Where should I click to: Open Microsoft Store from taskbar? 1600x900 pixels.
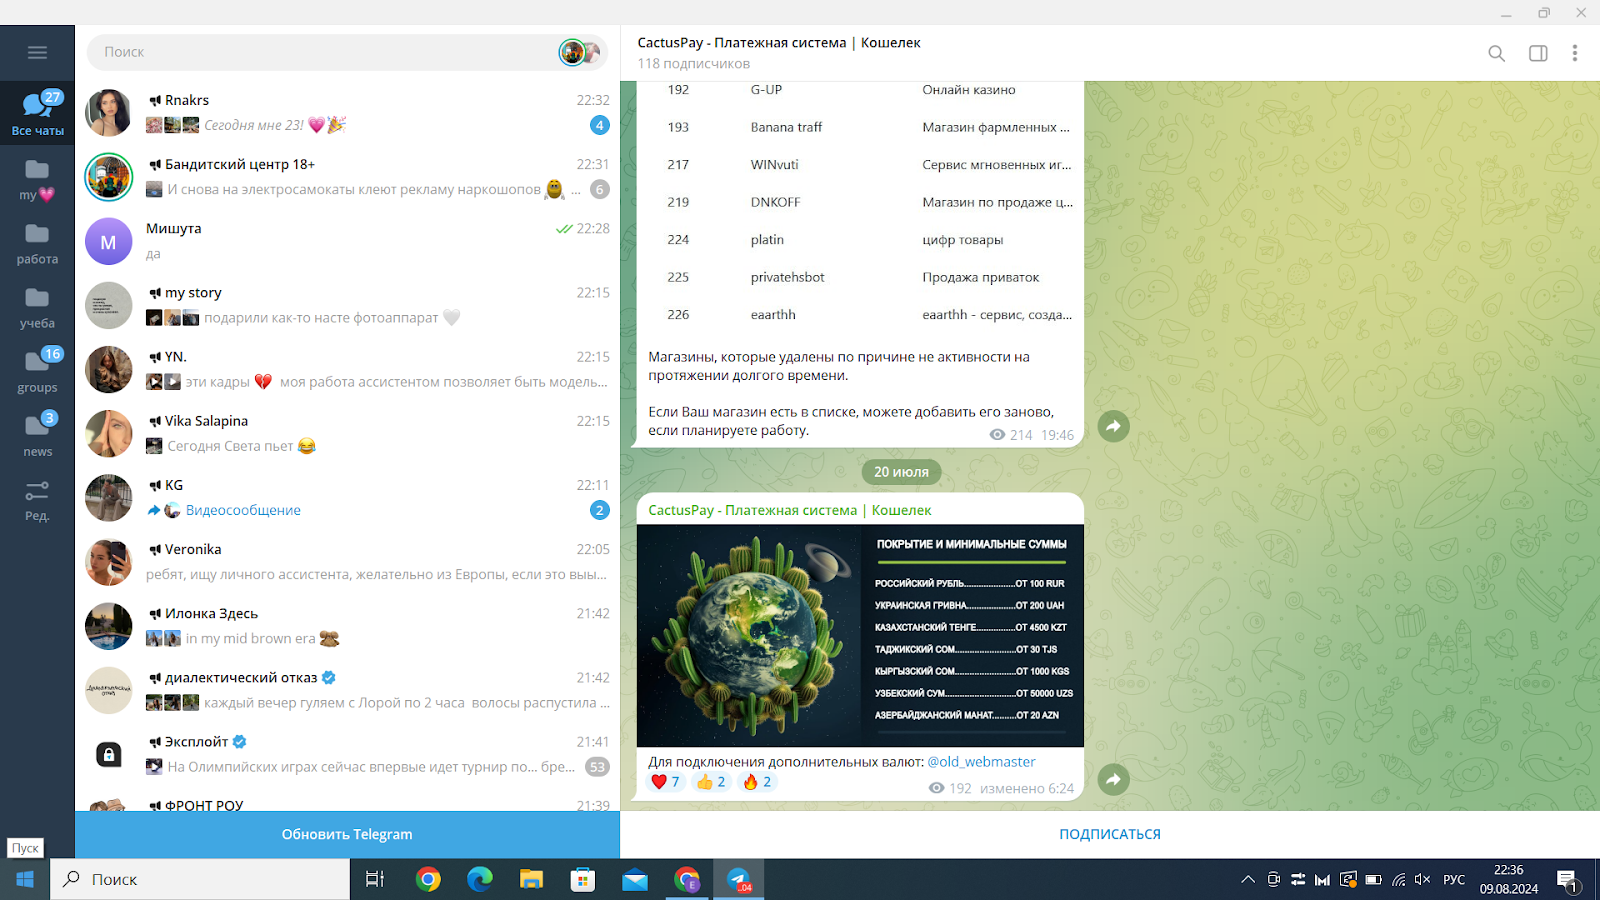pyautogui.click(x=583, y=879)
